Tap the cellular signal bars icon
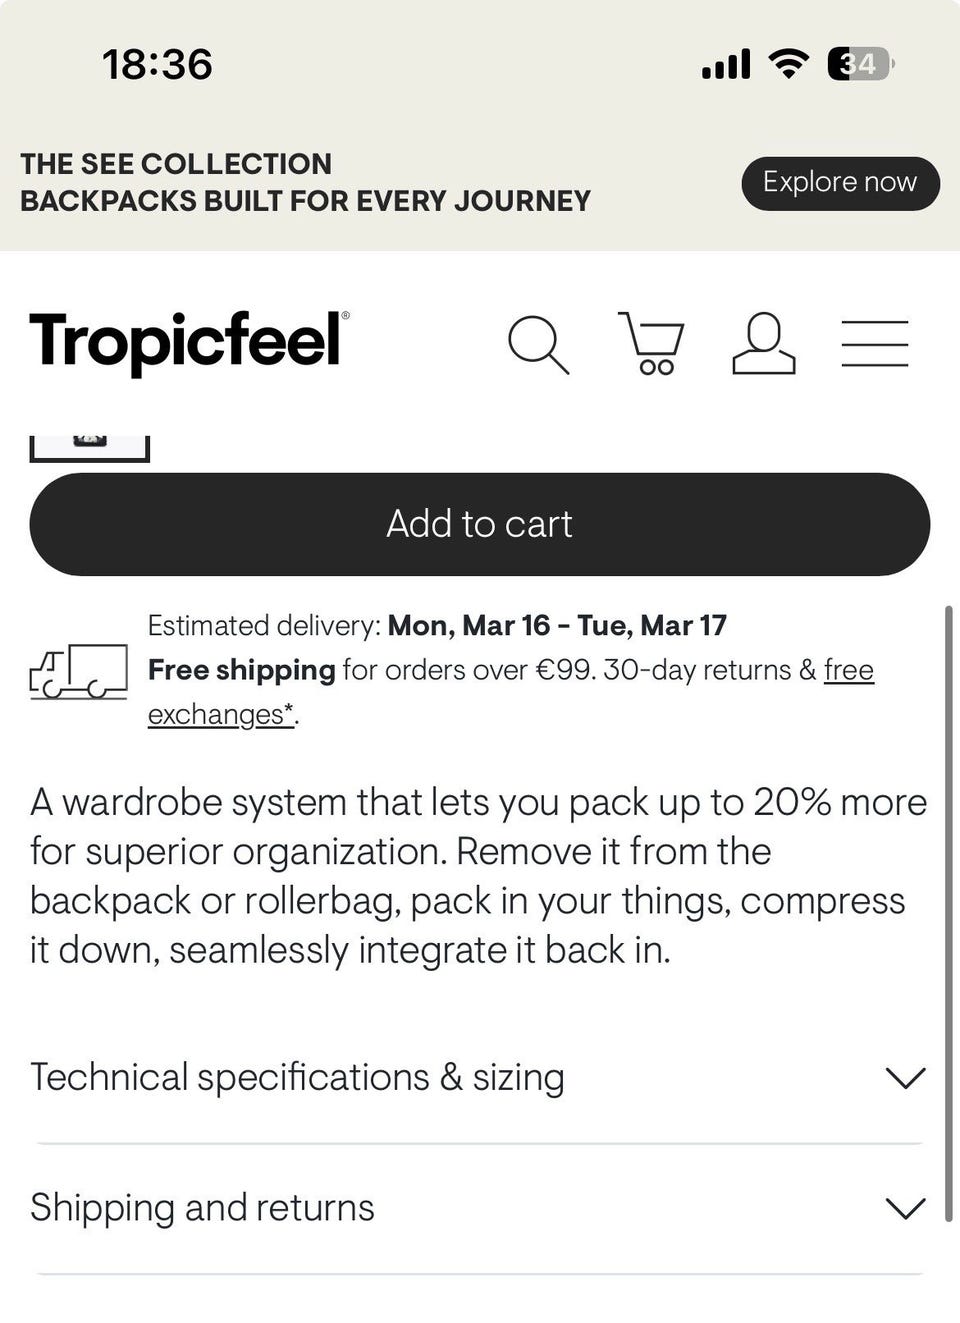Screen dimensions: 960x1323 (x=726, y=65)
